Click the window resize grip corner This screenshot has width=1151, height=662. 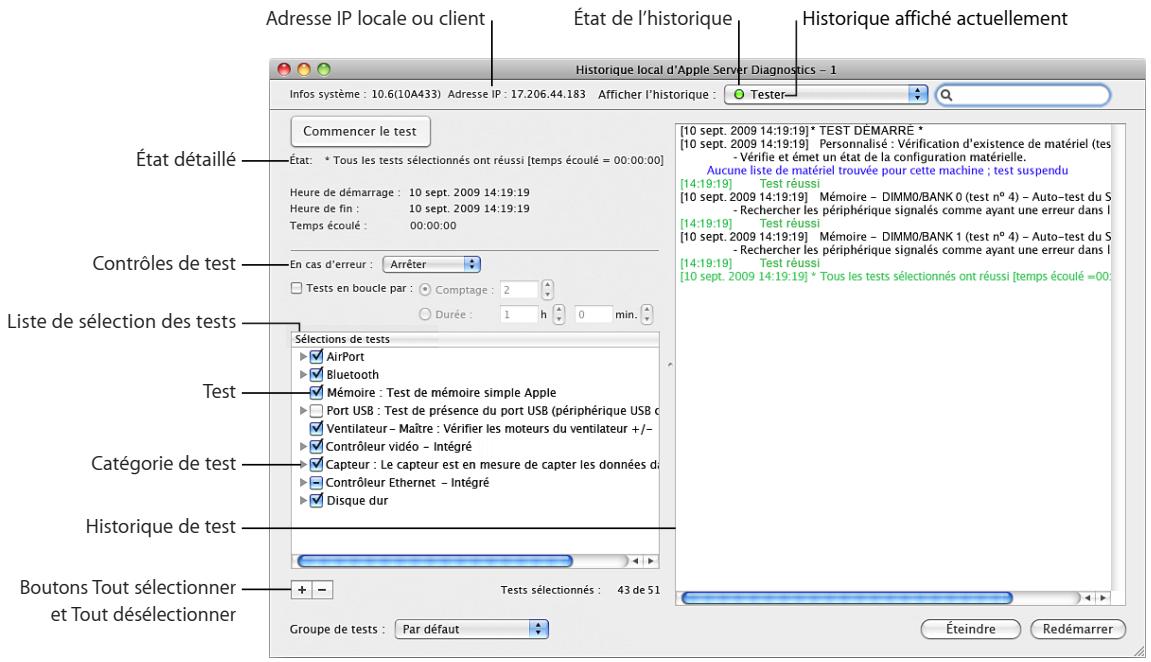(1139, 651)
